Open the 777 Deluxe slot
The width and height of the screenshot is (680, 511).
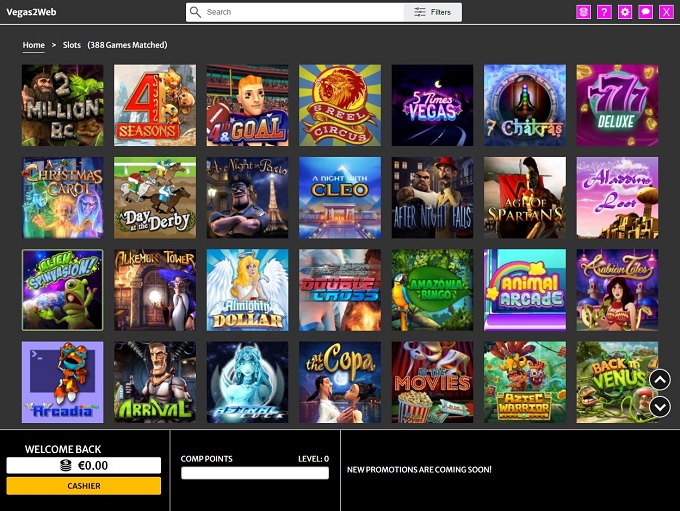coord(617,105)
